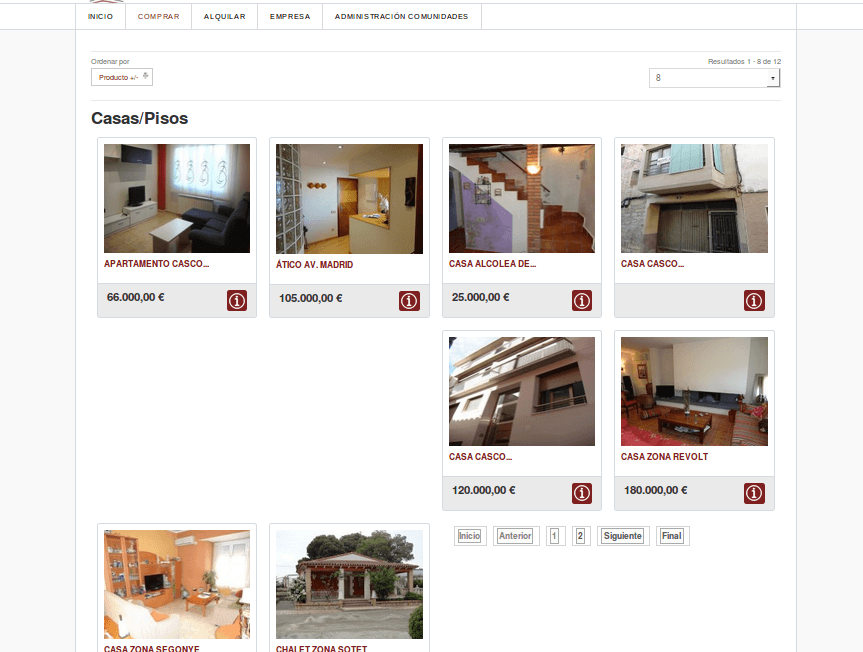This screenshot has height=652, width=863.
Task: Click the Siguiente pagination button
Action: pos(623,536)
